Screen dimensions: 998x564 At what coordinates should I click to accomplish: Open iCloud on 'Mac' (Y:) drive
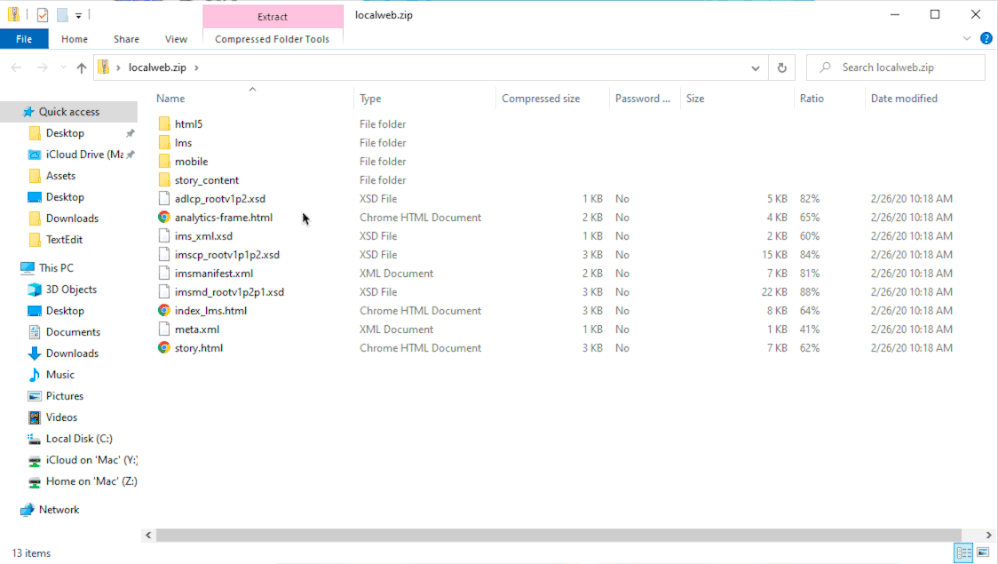(92, 460)
